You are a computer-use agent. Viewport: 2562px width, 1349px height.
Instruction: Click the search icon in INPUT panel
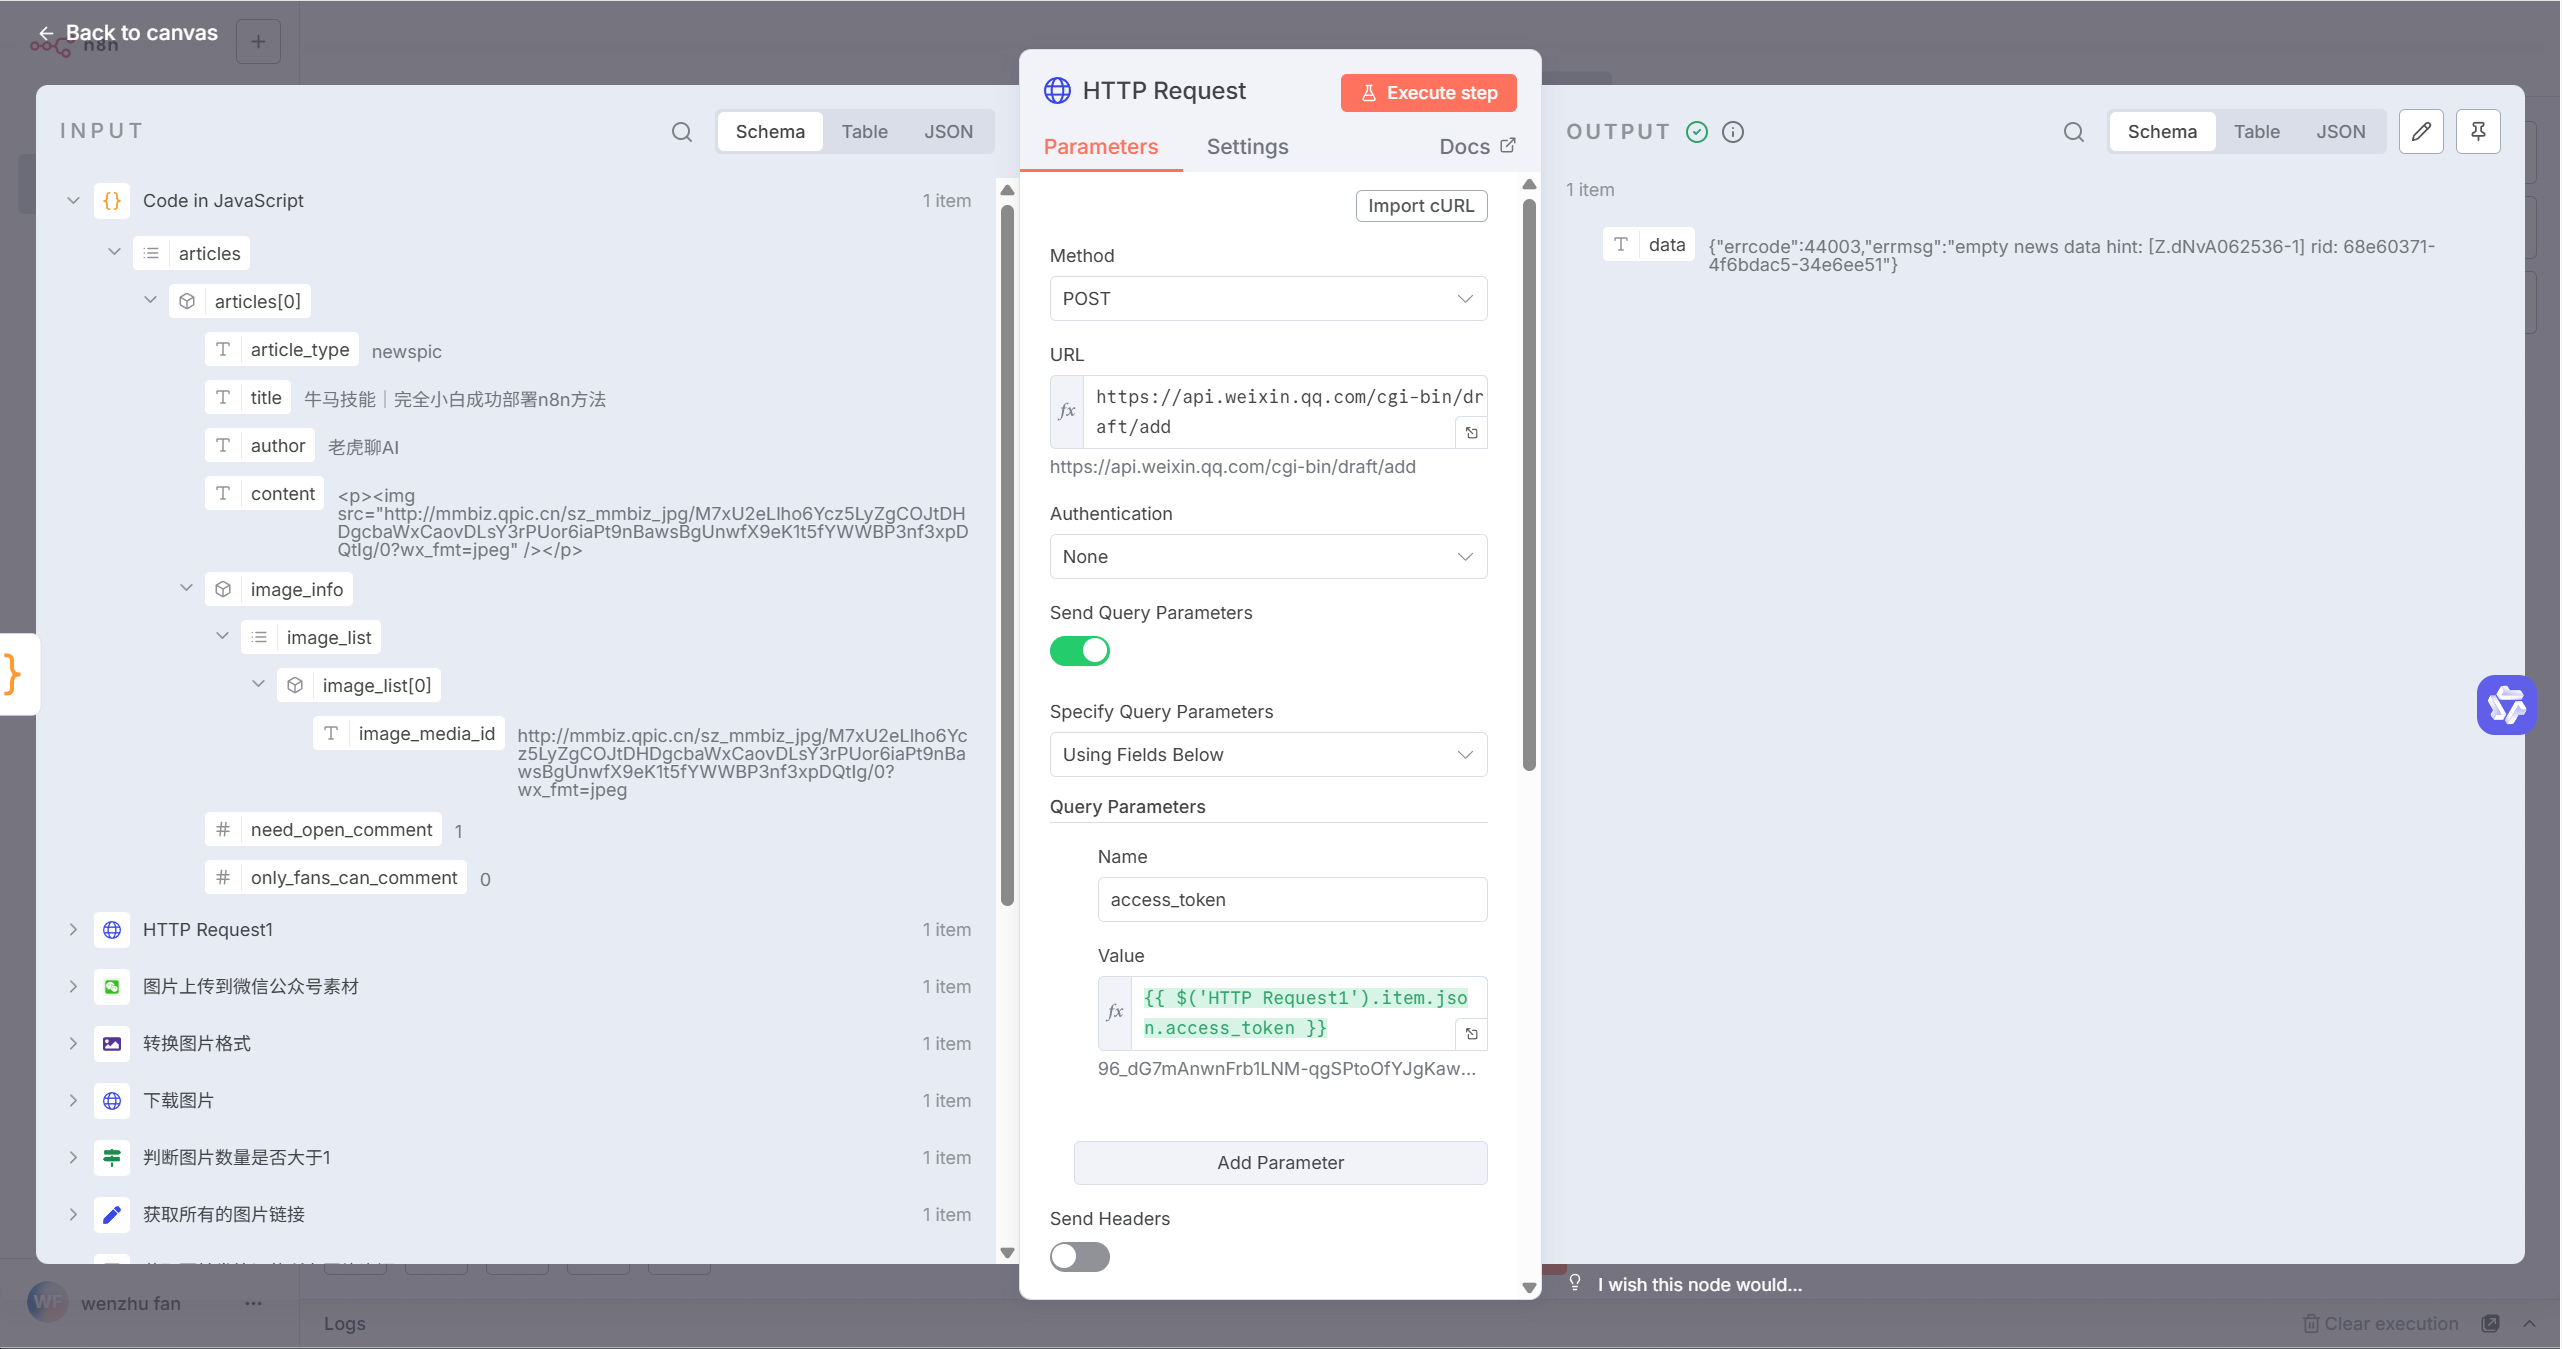(681, 132)
